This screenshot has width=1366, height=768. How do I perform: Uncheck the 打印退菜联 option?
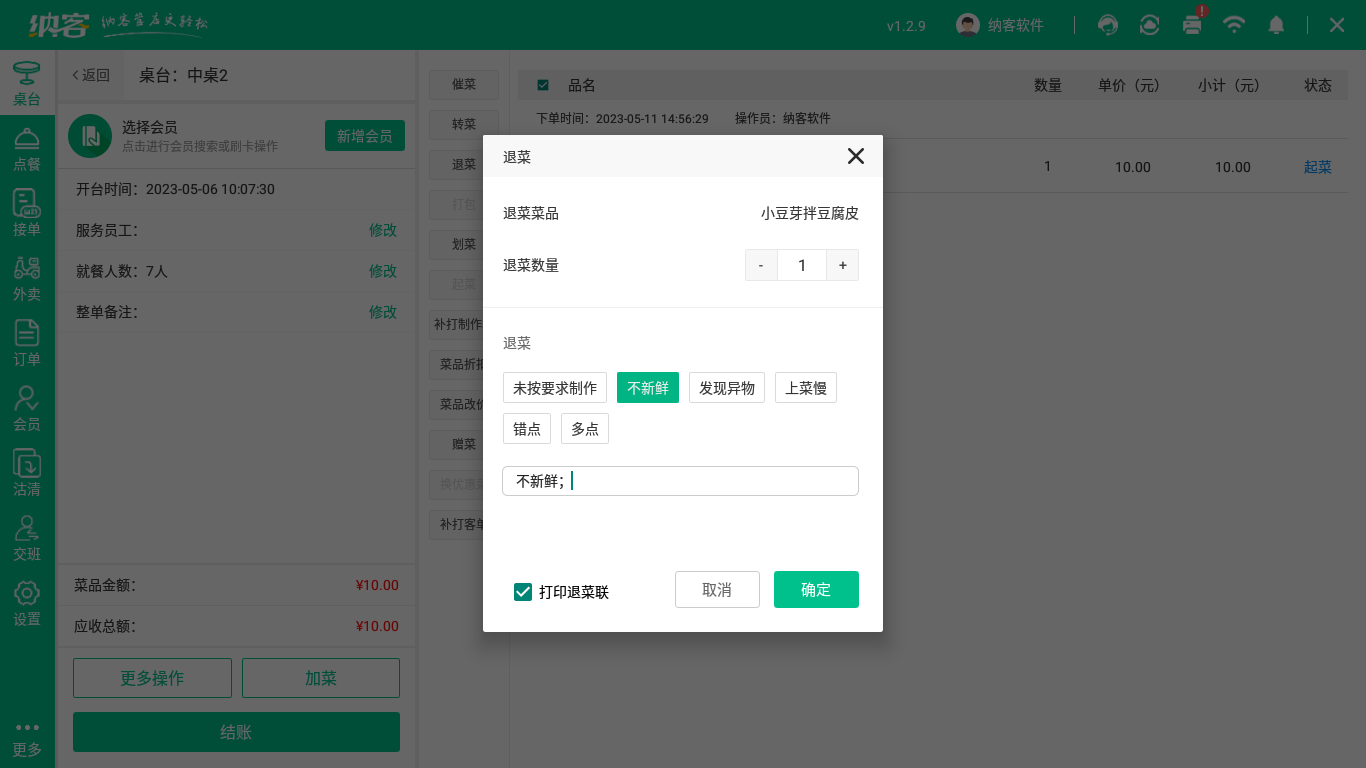point(522,592)
